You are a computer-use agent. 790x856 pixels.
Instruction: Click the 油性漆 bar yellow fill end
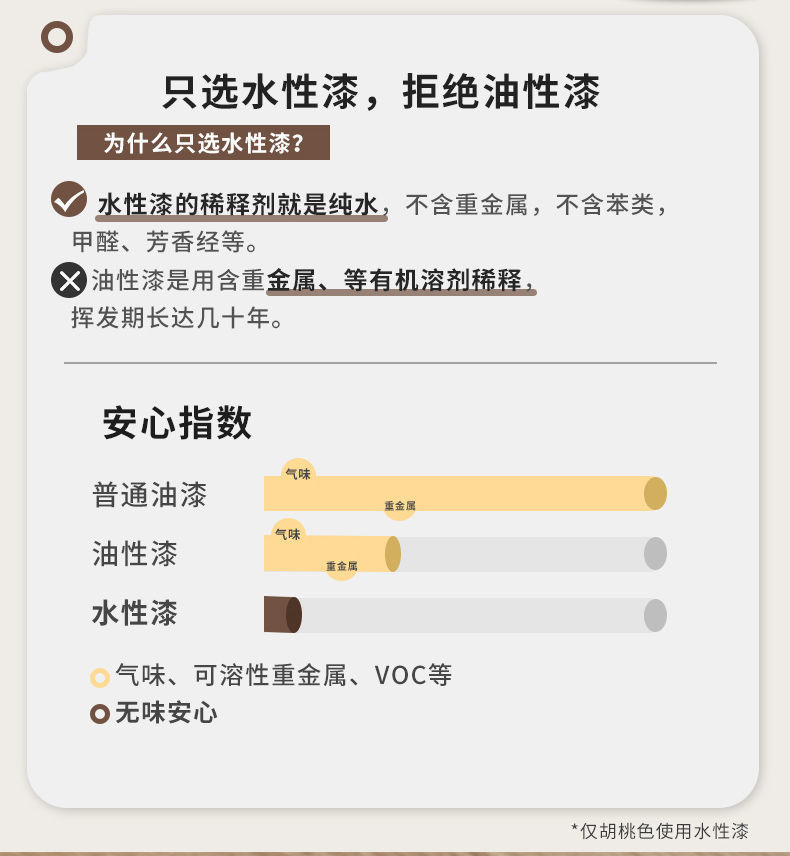pos(393,554)
